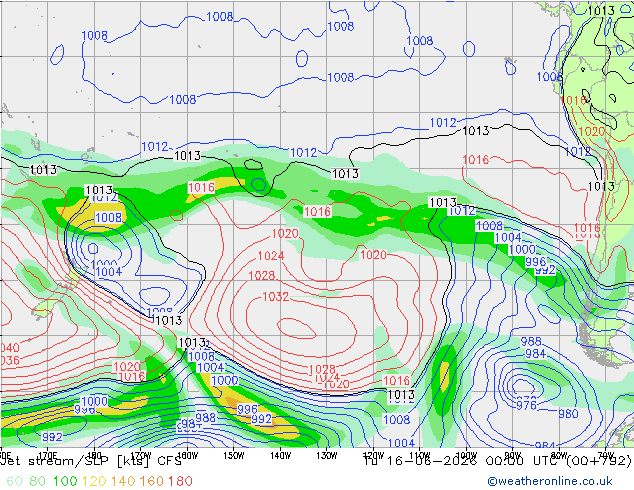This screenshot has width=634, height=490.
Task: Click the 1036 isobar label at left edge
Action: point(10,360)
